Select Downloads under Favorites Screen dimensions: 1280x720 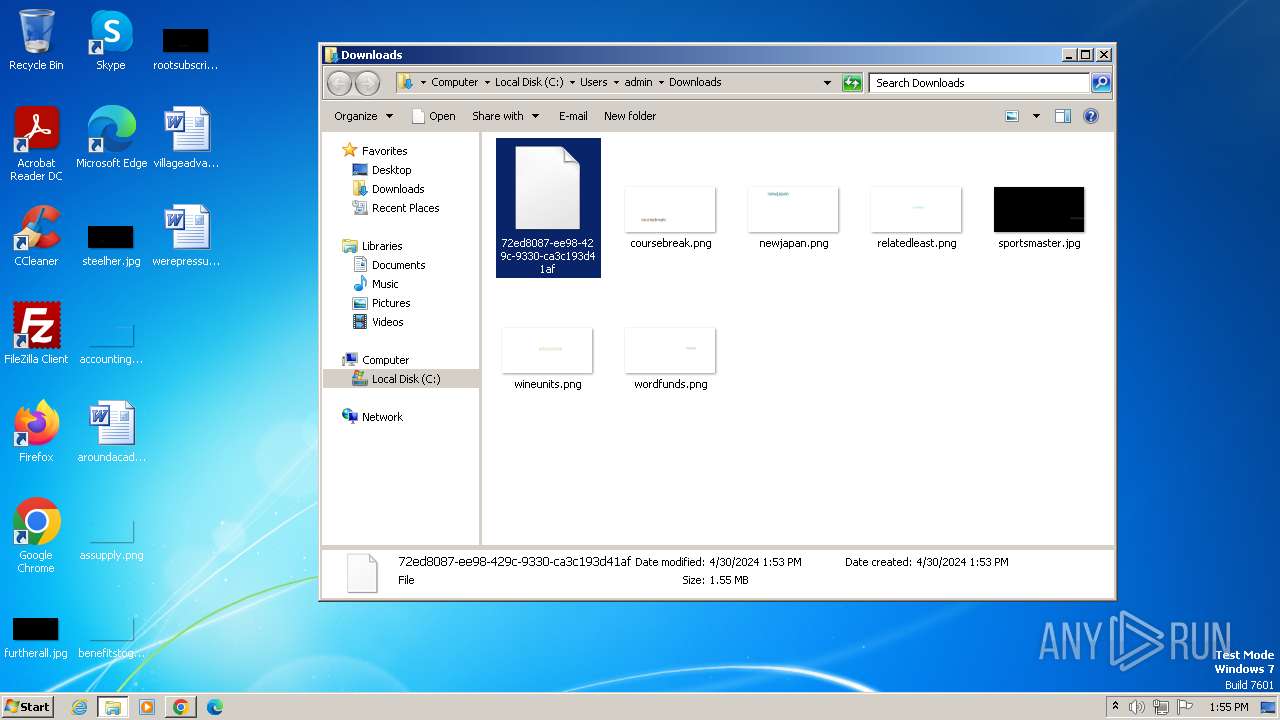398,189
